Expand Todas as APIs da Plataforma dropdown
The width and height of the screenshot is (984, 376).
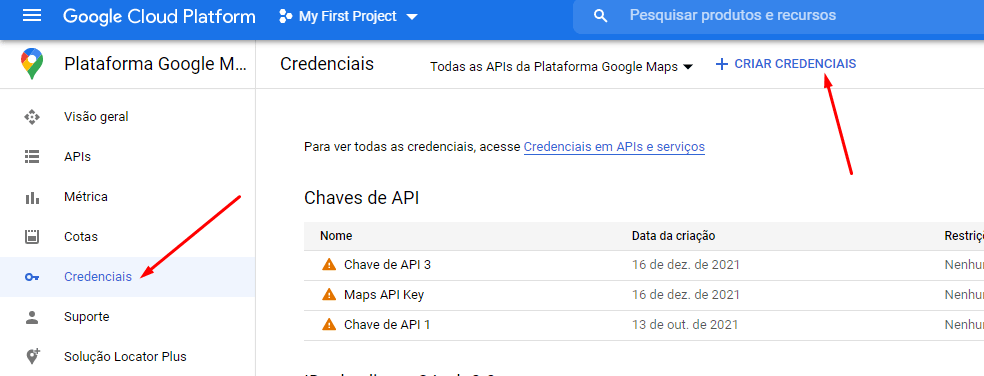[x=561, y=67]
